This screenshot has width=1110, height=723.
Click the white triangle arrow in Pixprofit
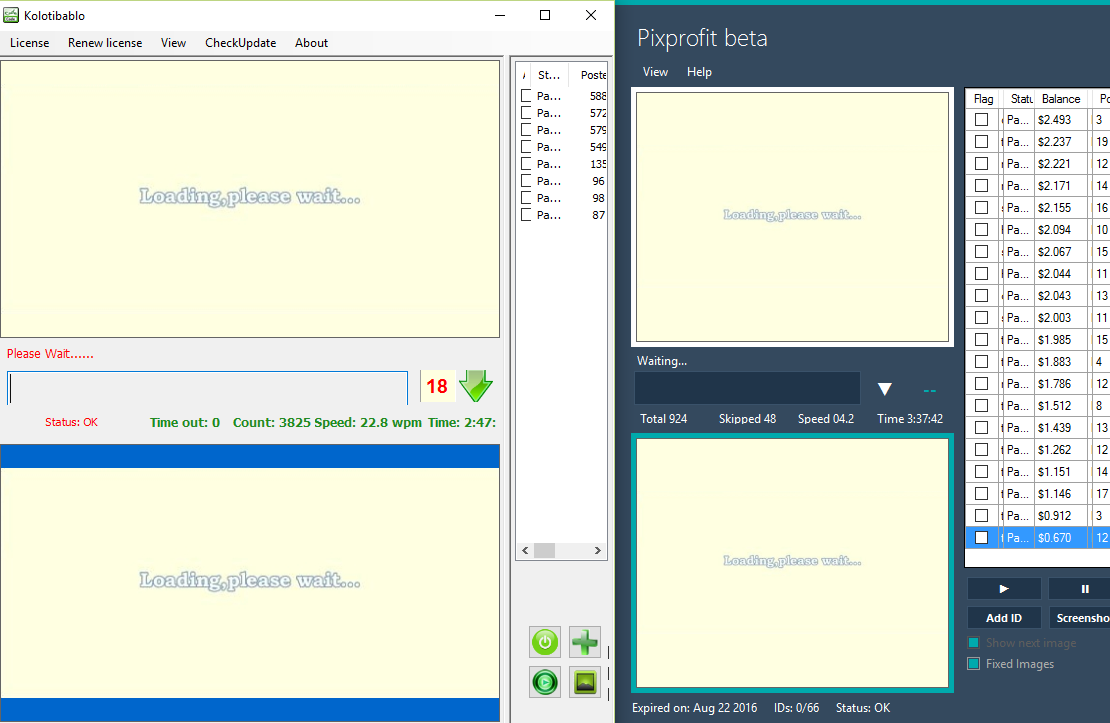[x=884, y=389]
